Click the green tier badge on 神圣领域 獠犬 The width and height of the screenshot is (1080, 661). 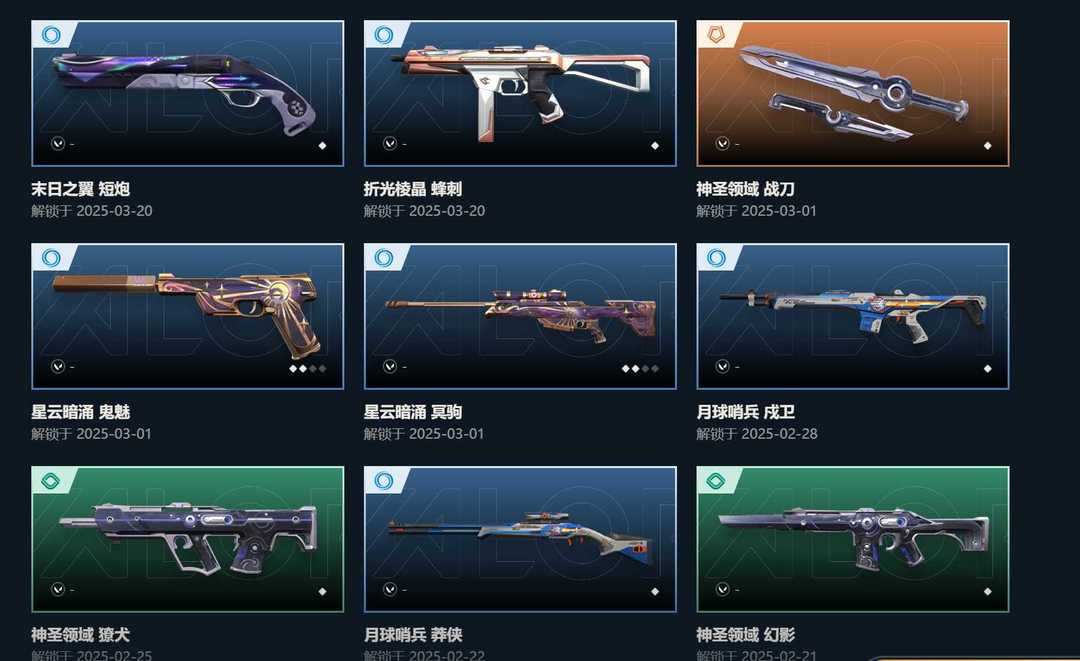(x=51, y=480)
